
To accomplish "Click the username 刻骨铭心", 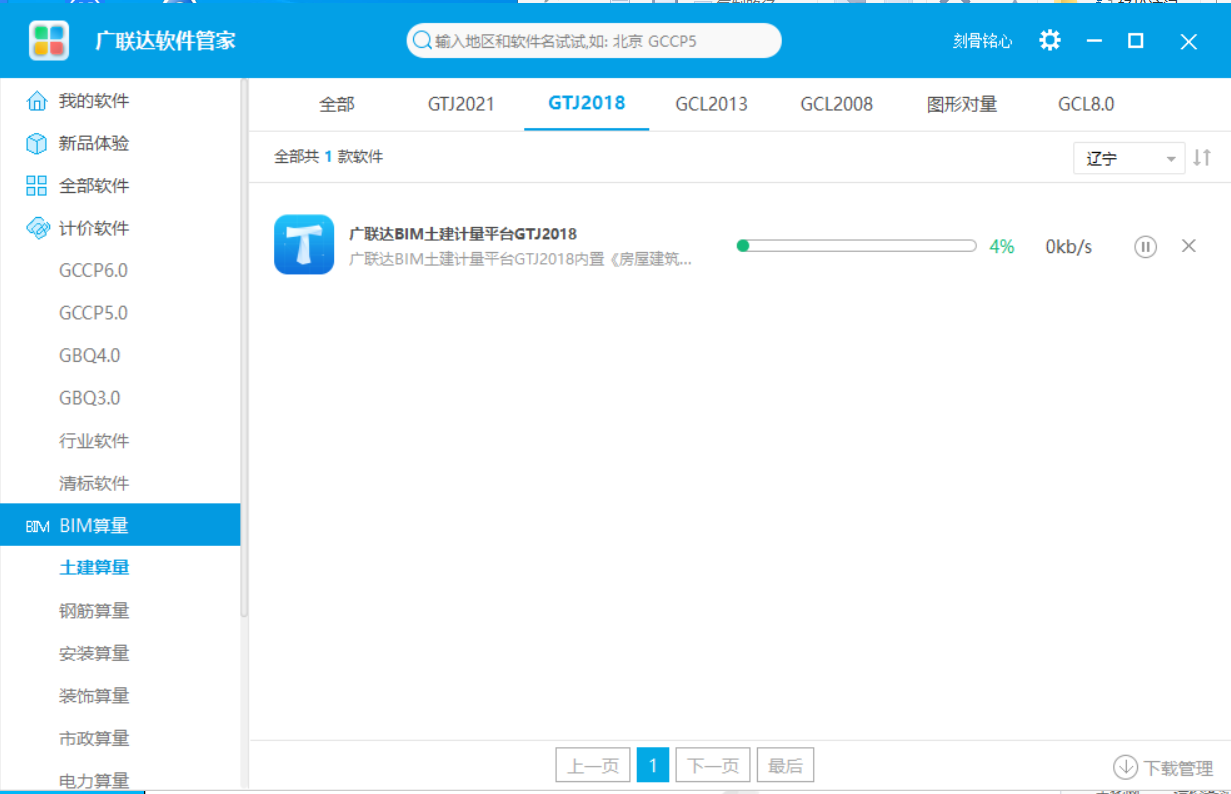I will [x=982, y=41].
